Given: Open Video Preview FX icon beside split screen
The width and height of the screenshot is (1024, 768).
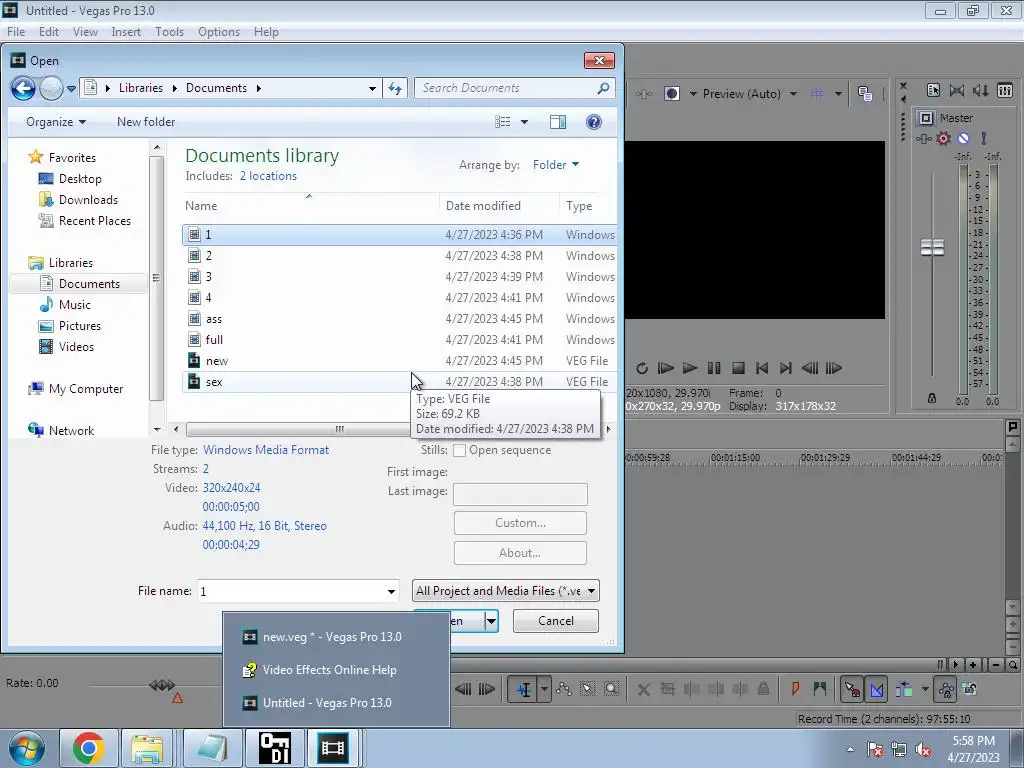Looking at the screenshot, I should point(643,93).
